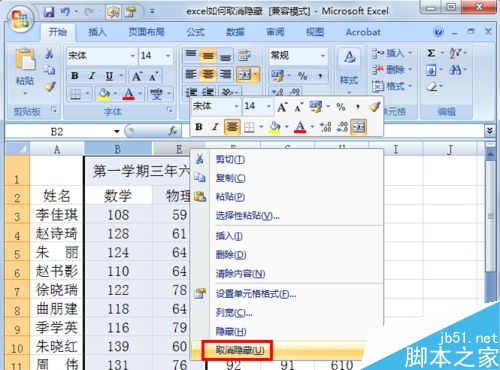
Task: Choose 隐藏(H) in context menu
Action: click(x=287, y=331)
